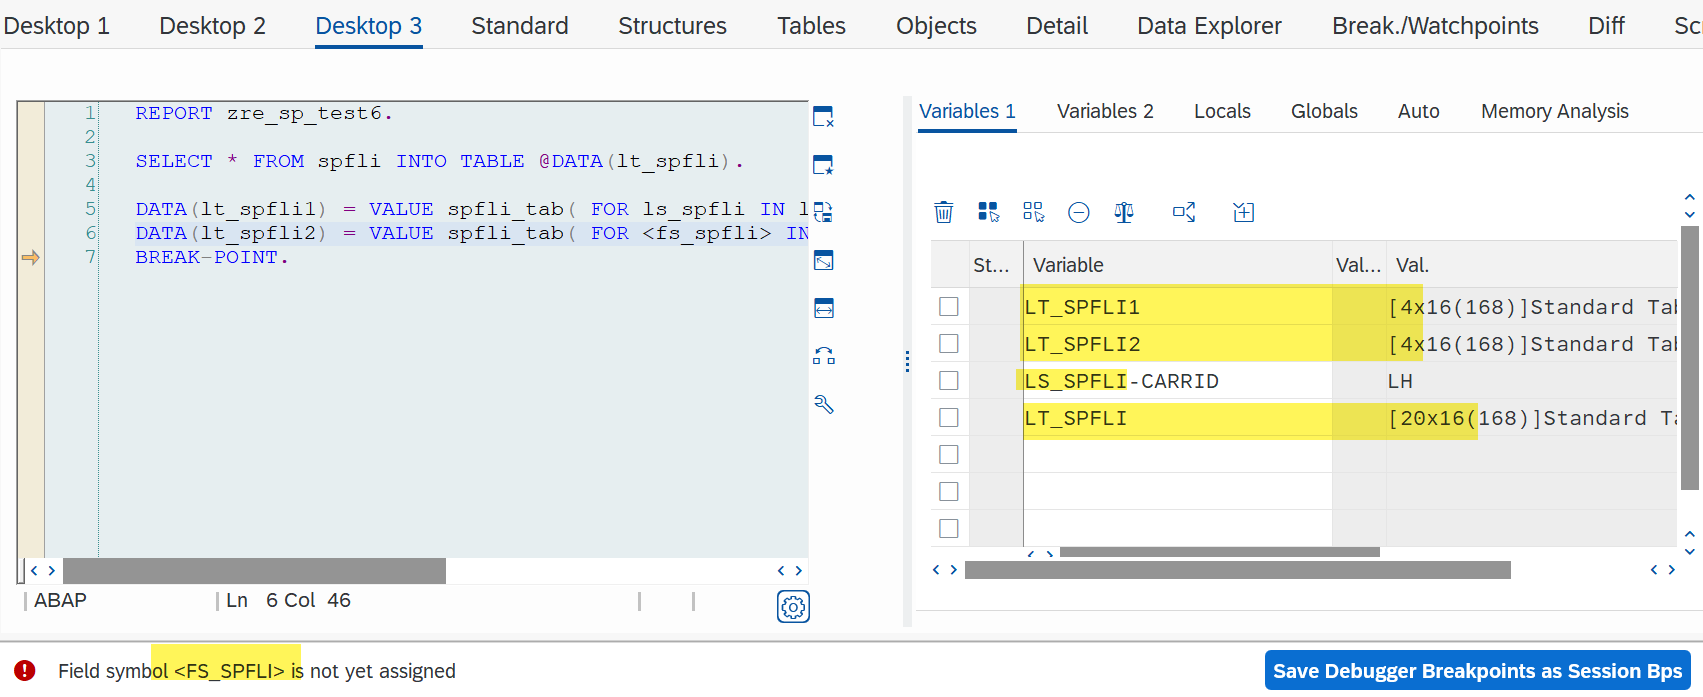
Task: Click the trash icon in variables toolbar
Action: [943, 212]
